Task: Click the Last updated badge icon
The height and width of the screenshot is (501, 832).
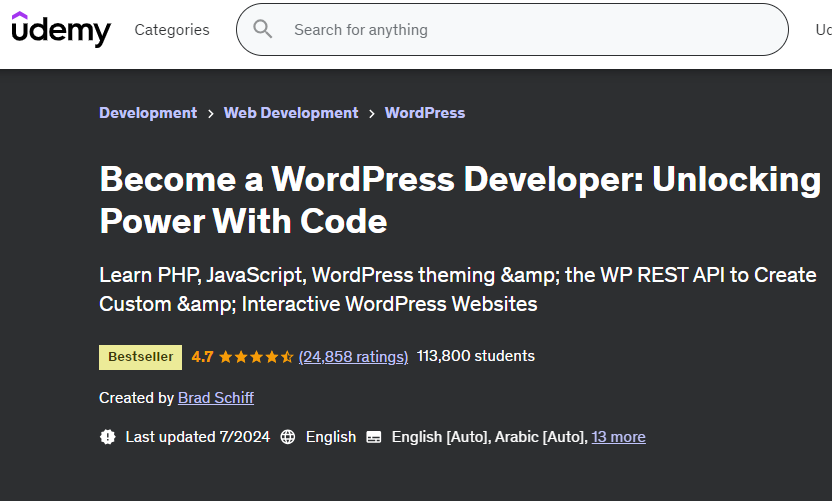Action: click(108, 437)
